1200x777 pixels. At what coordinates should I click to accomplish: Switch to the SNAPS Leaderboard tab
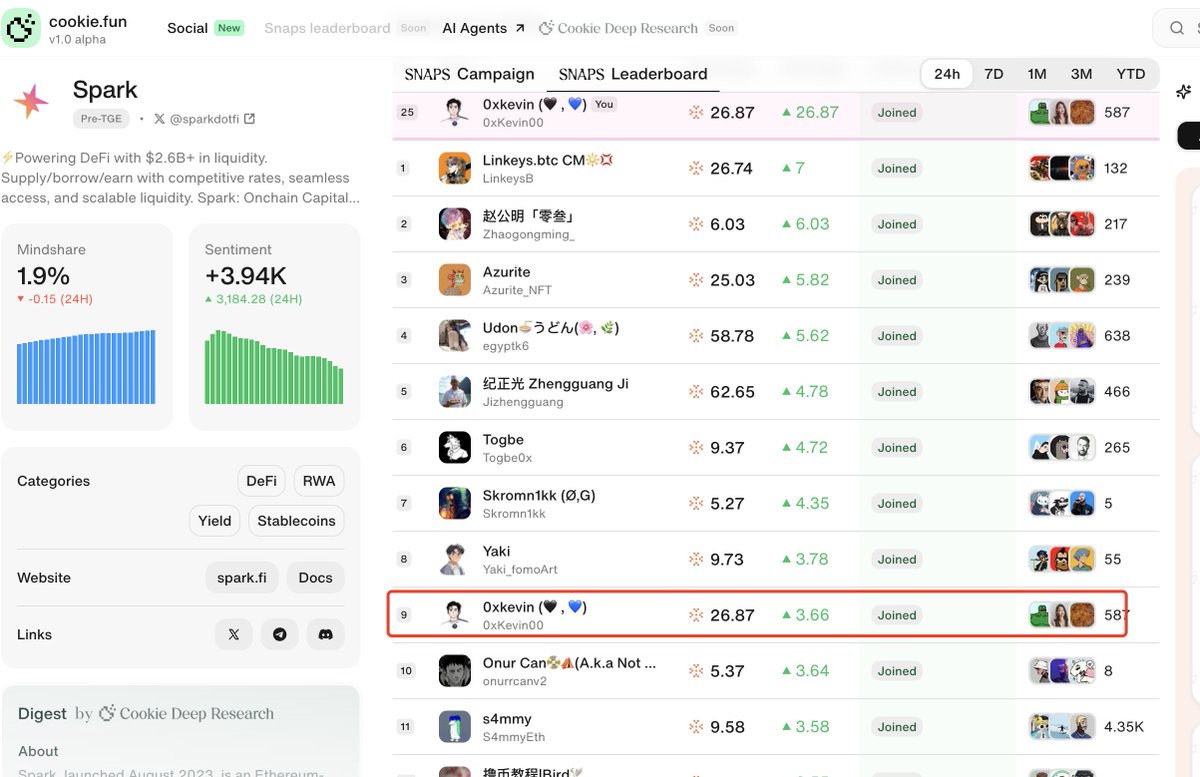(633, 74)
